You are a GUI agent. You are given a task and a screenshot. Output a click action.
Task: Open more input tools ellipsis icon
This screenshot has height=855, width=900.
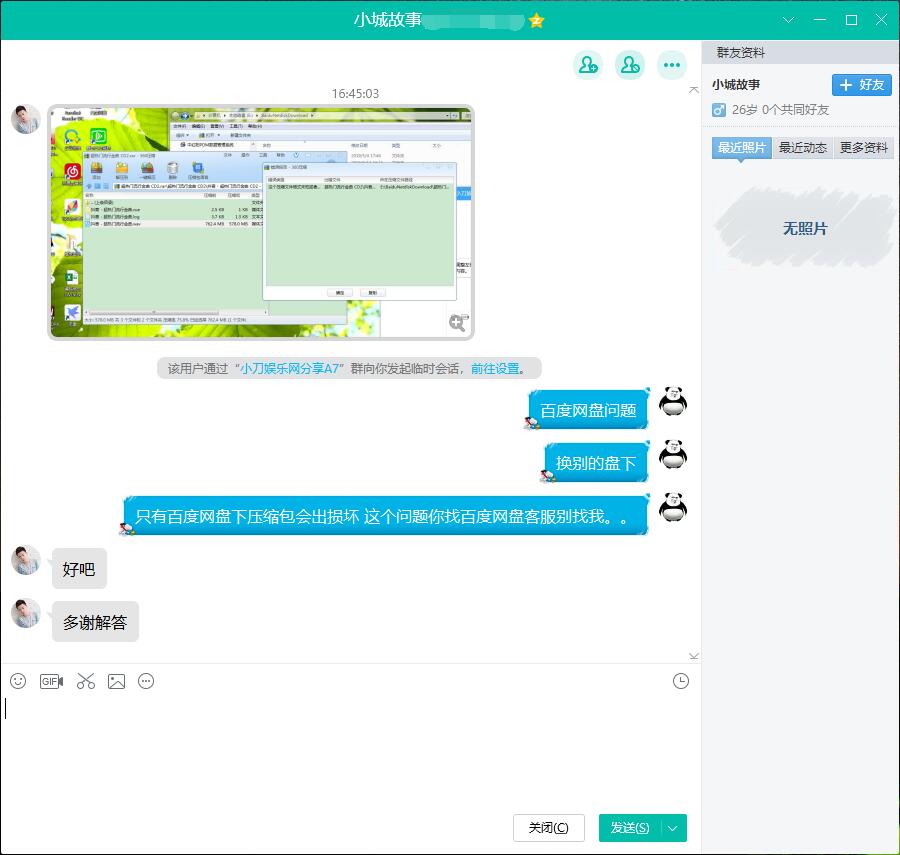coord(146,681)
